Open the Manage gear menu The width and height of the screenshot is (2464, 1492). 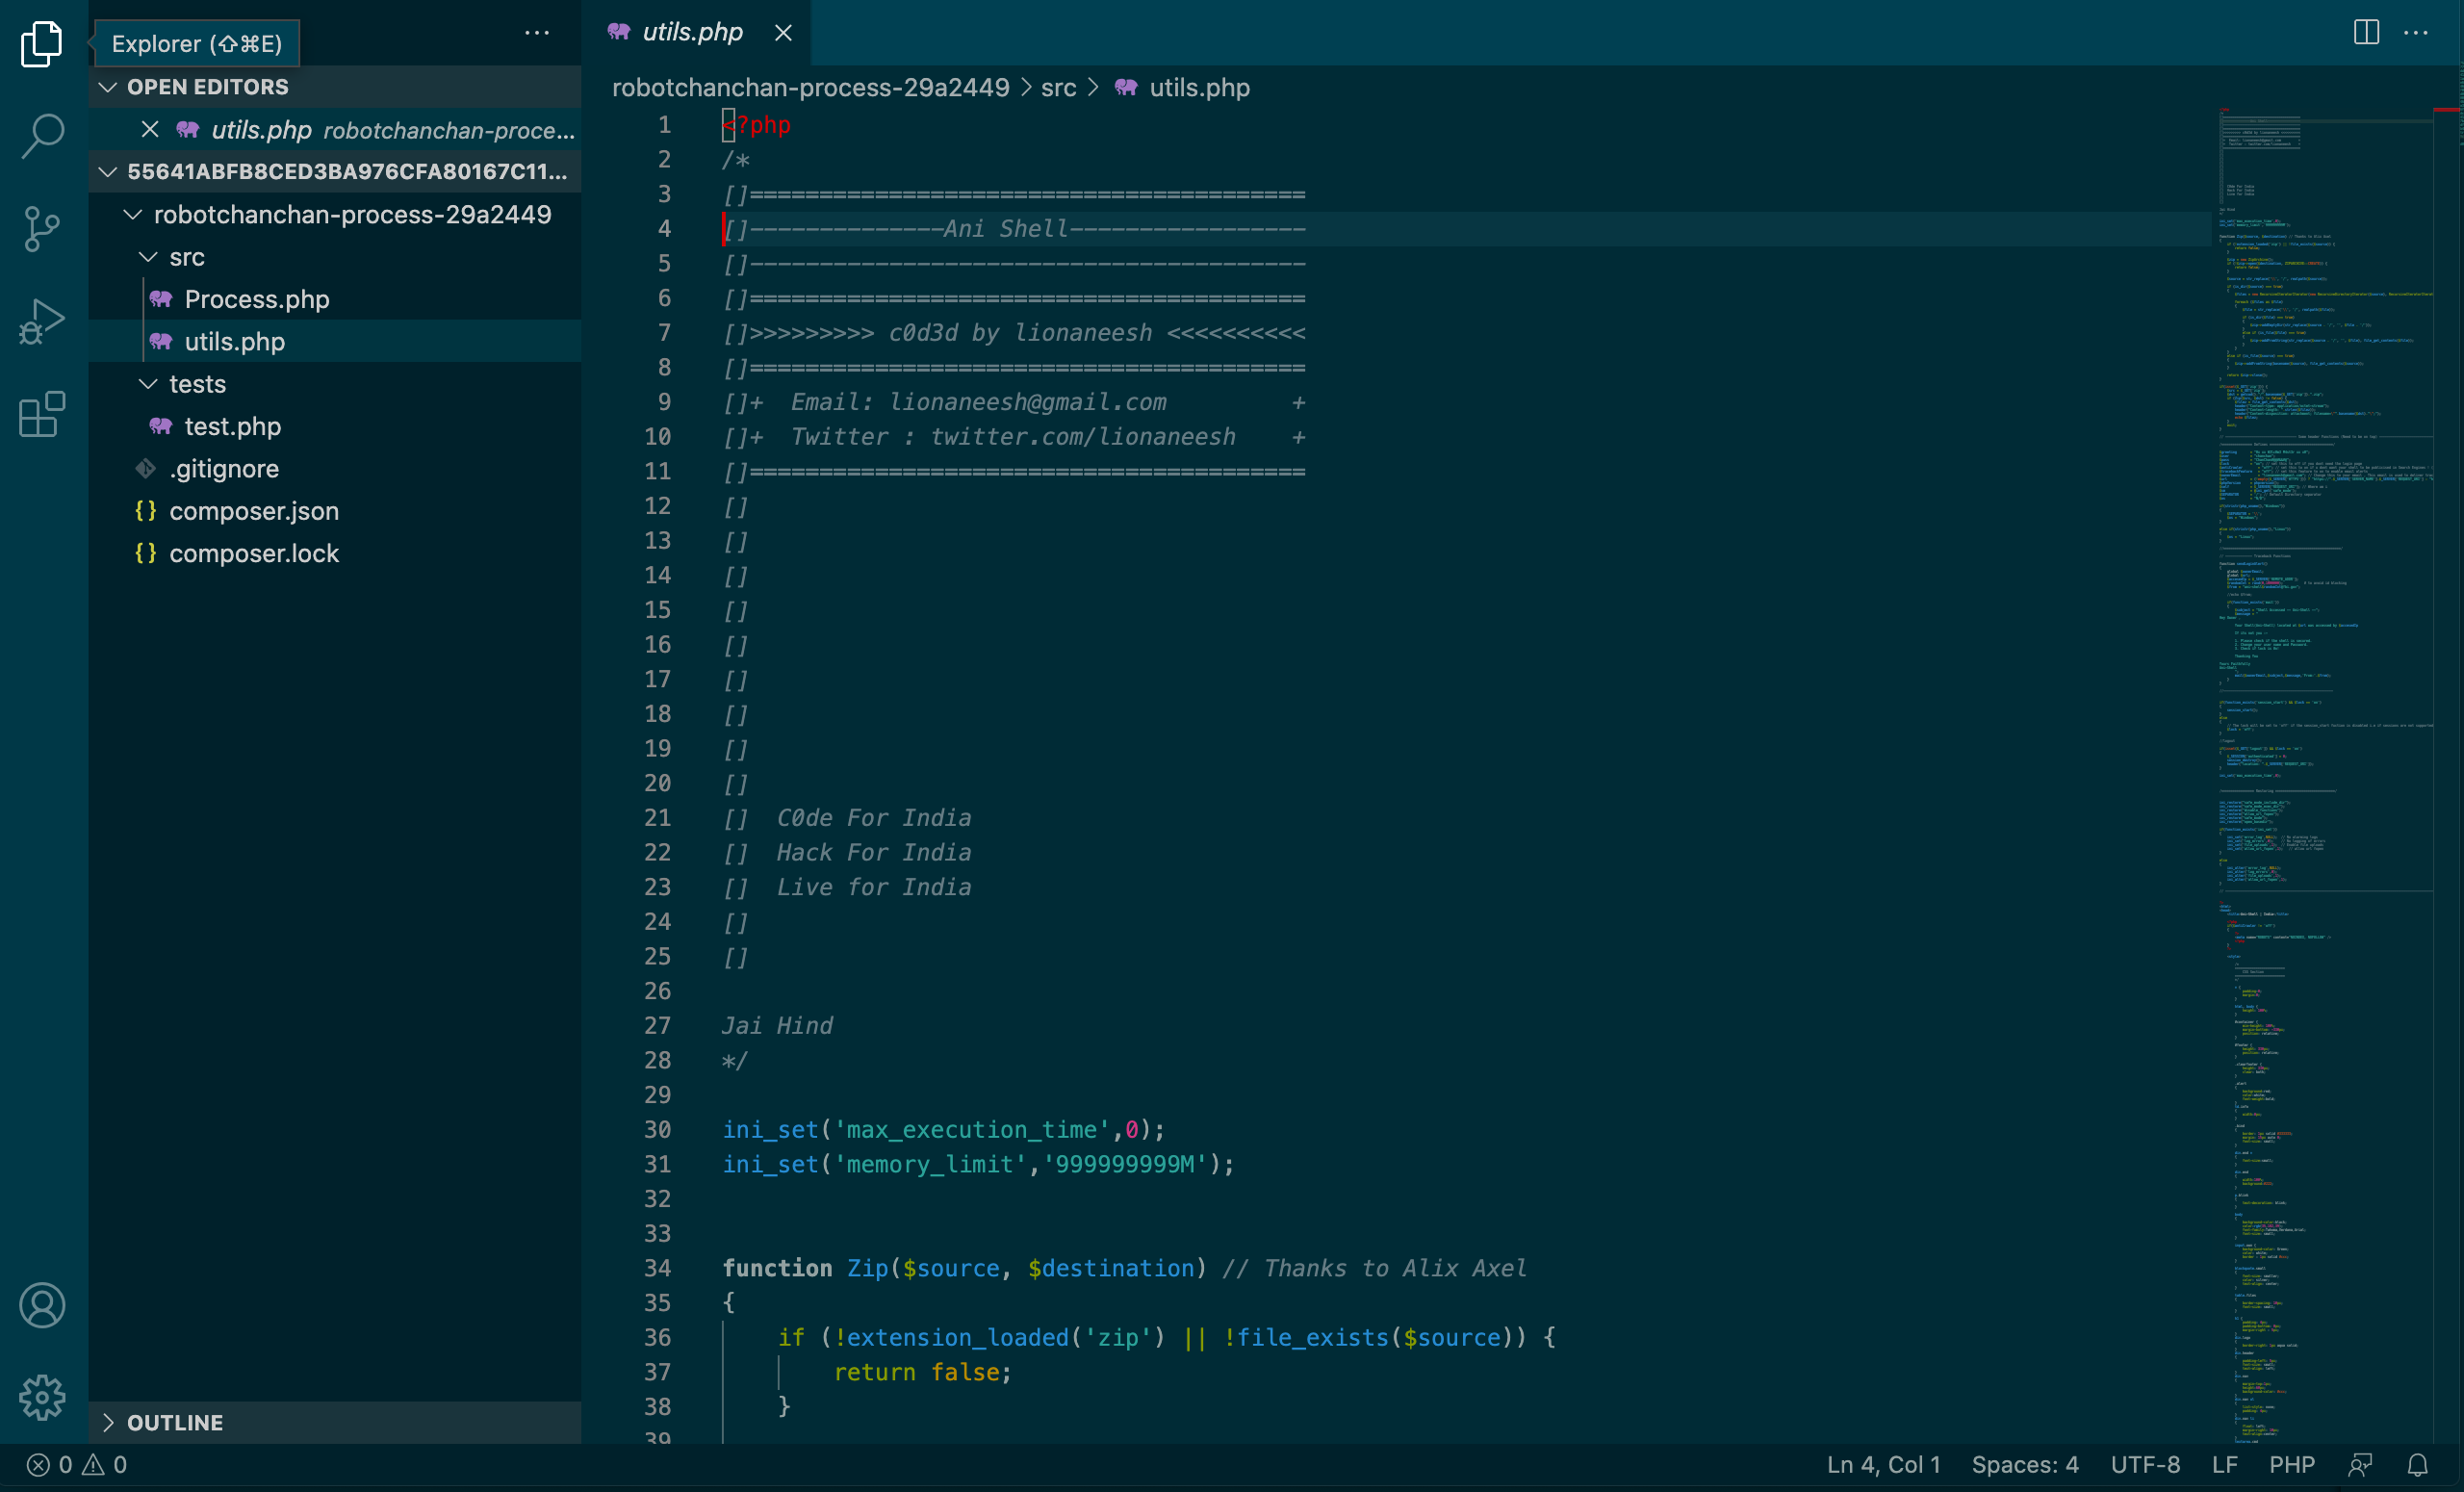(x=42, y=1397)
